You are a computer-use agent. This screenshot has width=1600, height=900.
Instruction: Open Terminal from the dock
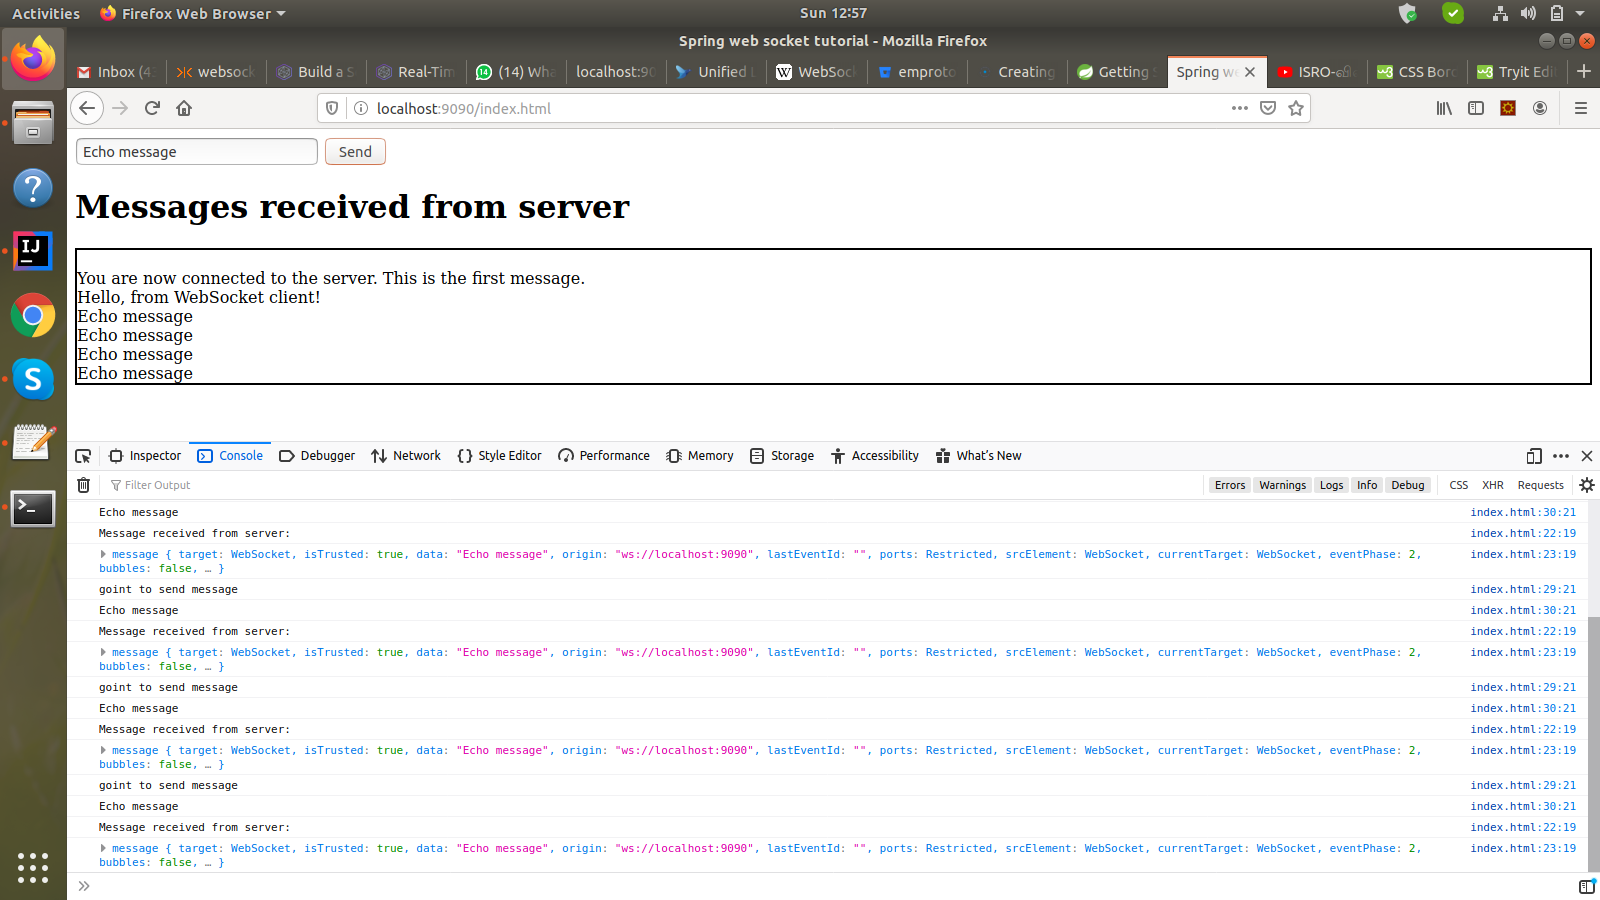point(33,508)
